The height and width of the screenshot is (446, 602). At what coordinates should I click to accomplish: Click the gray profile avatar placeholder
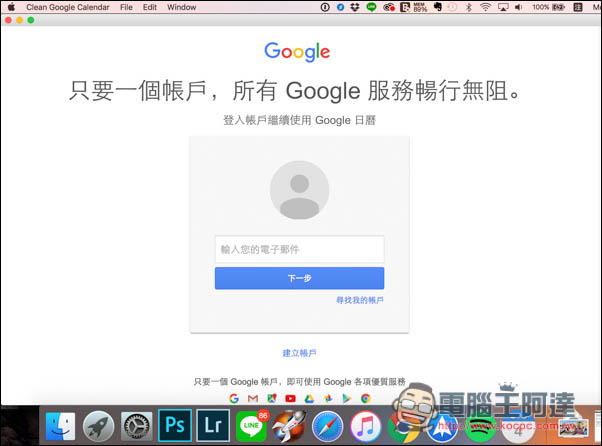tap(299, 190)
